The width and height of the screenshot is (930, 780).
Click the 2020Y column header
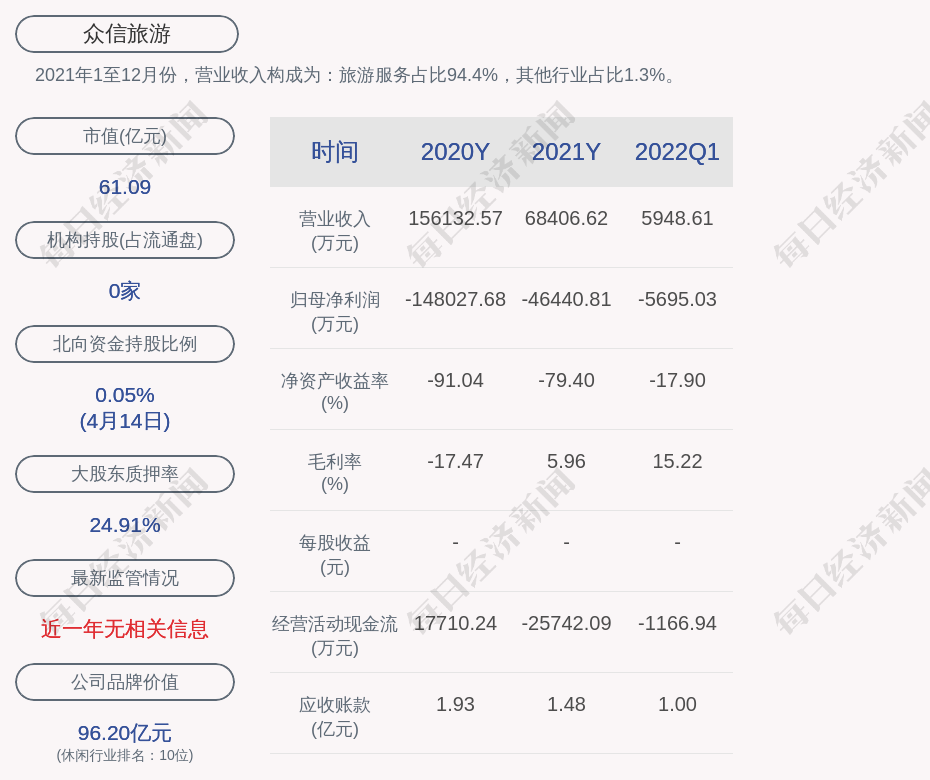coord(455,152)
